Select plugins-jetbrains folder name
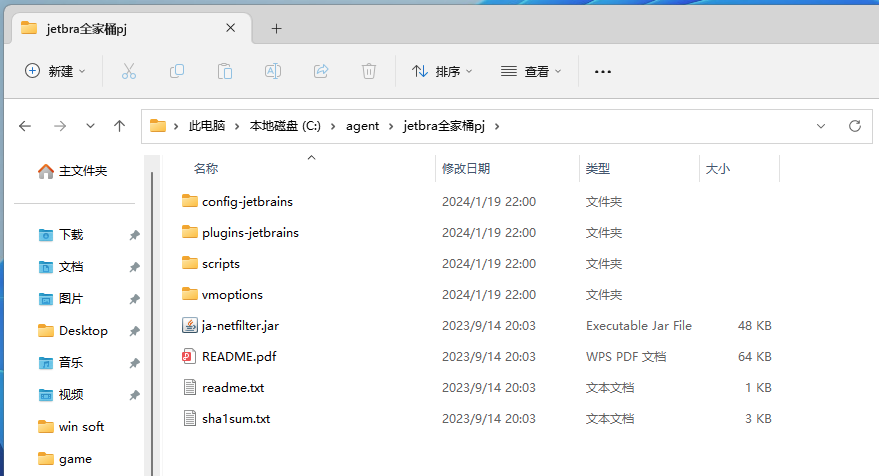879x476 pixels. pos(250,233)
